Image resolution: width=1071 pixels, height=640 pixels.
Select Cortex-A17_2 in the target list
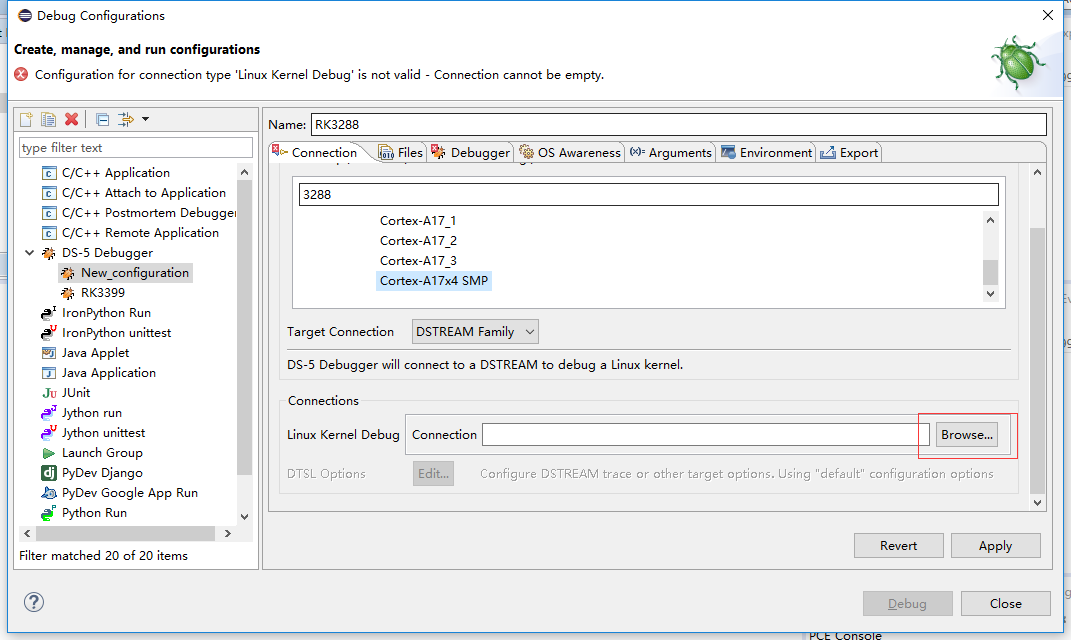tap(418, 240)
